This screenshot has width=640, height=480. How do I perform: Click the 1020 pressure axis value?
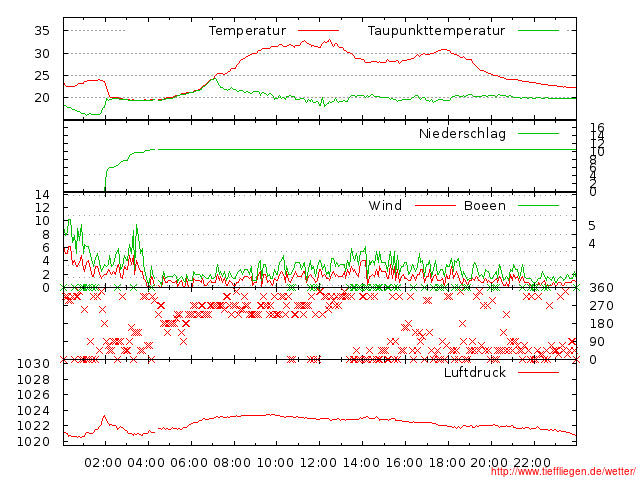[33, 441]
